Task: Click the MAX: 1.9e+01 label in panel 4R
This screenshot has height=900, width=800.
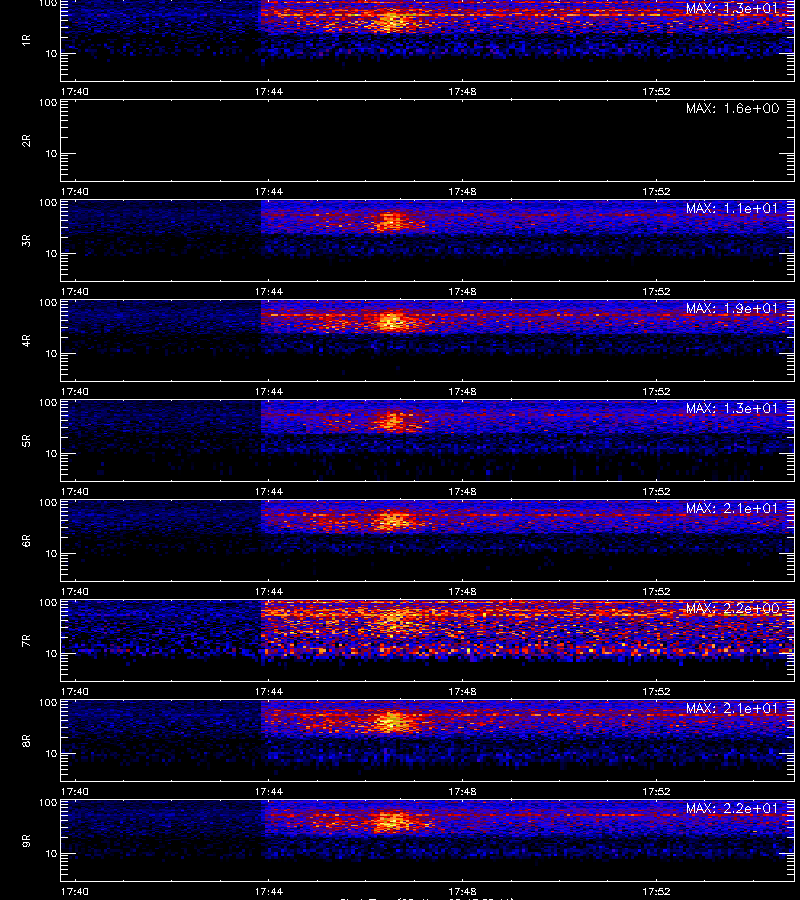Action: (732, 308)
